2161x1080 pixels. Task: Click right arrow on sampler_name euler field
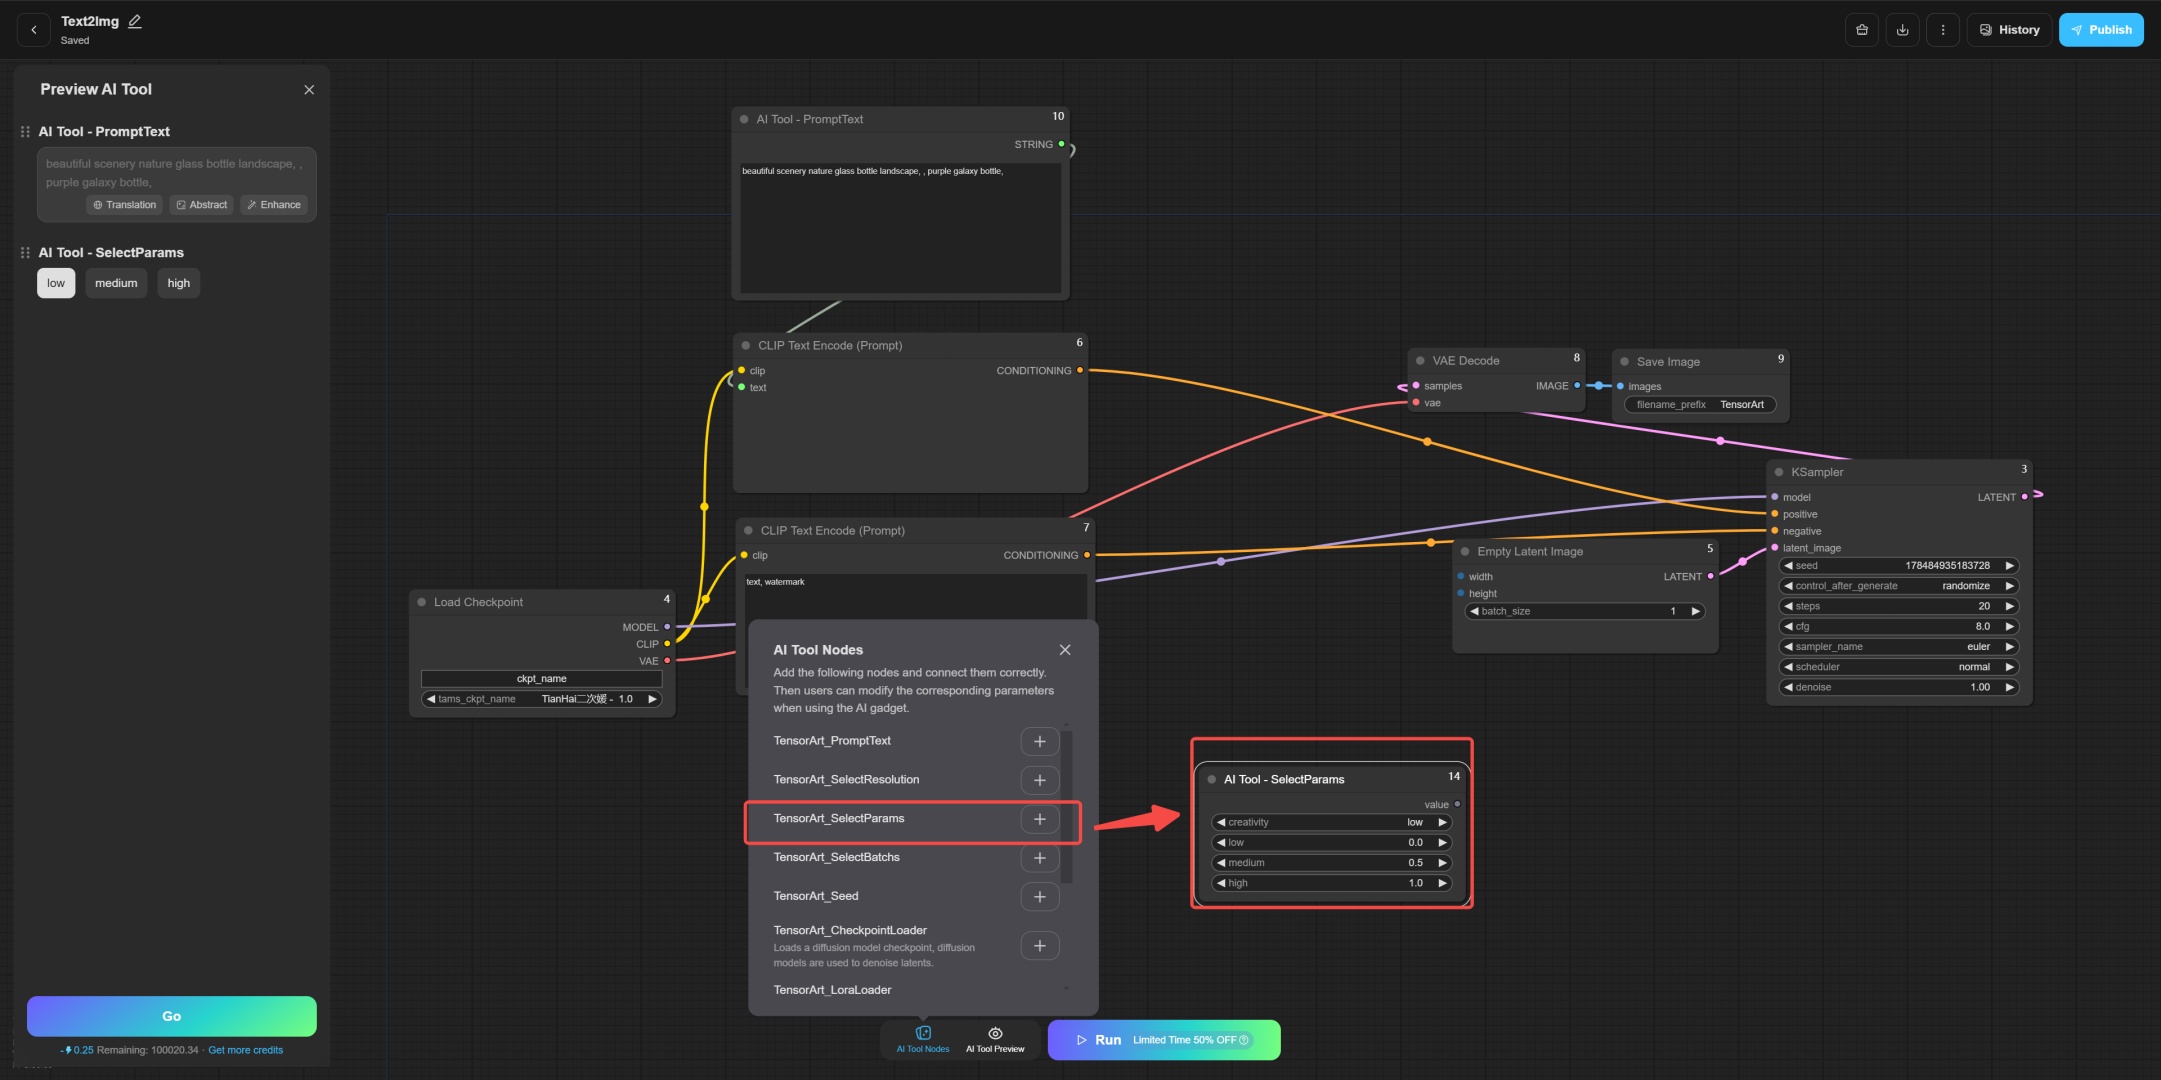click(2009, 647)
